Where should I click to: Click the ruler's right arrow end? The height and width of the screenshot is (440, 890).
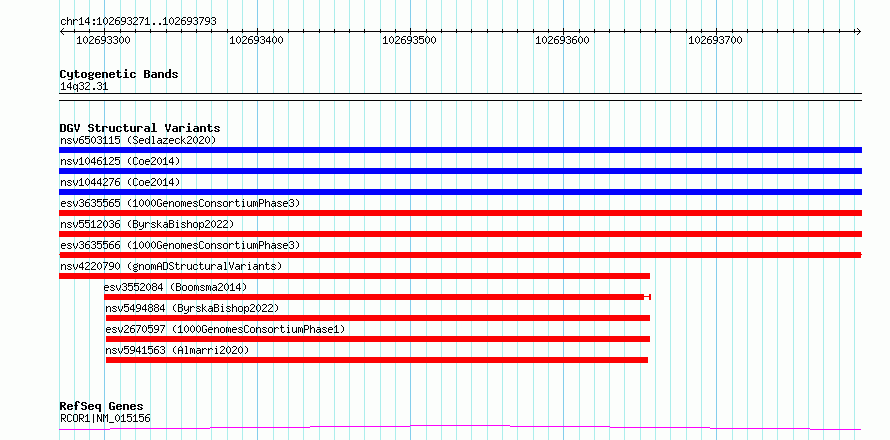[x=859, y=31]
